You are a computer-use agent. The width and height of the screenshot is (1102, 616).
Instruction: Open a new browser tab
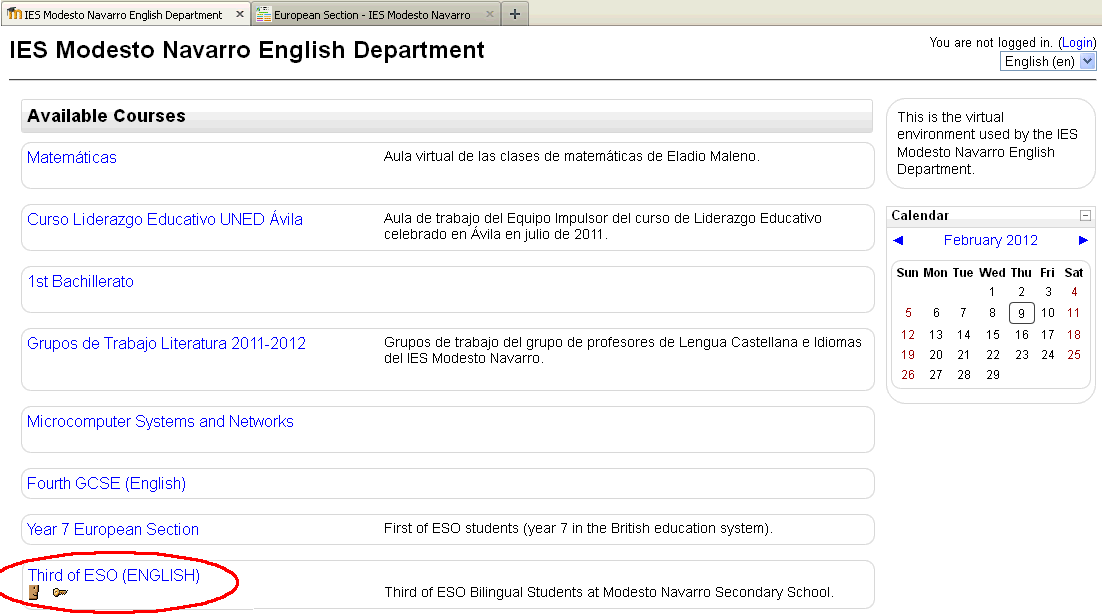(x=514, y=14)
